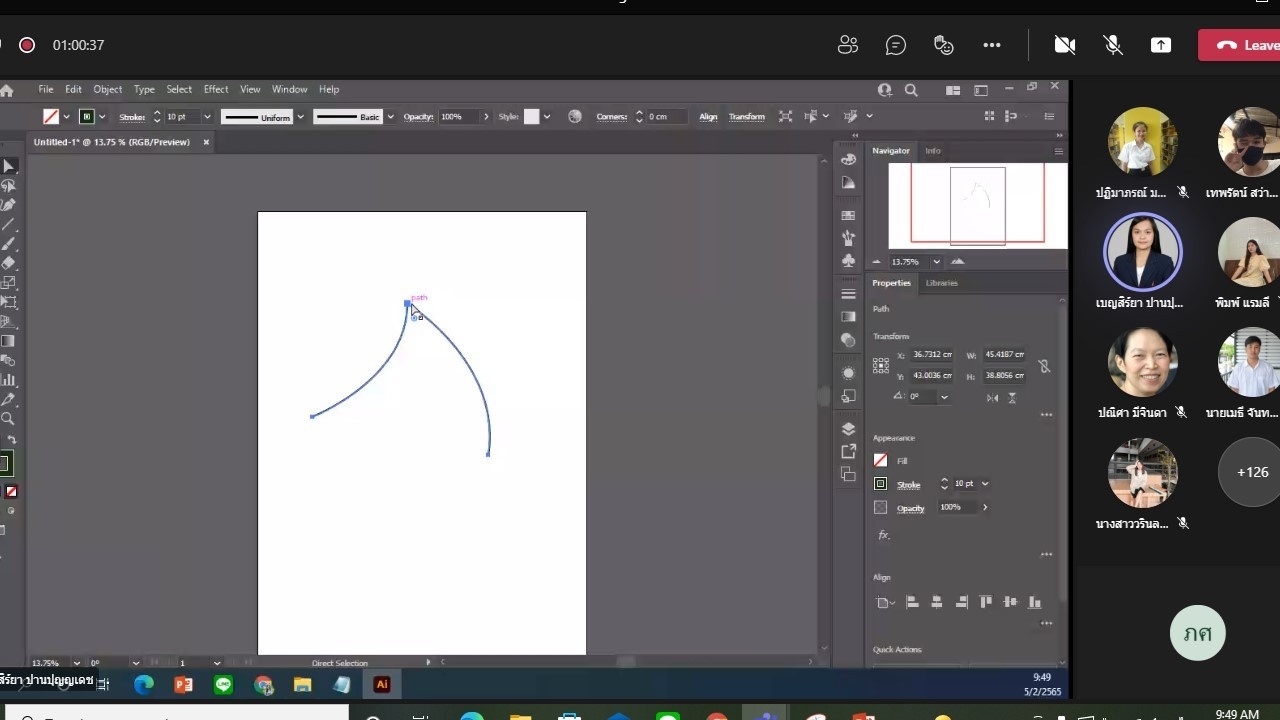
Task: Open the Asset Export panel icon
Action: click(x=848, y=452)
